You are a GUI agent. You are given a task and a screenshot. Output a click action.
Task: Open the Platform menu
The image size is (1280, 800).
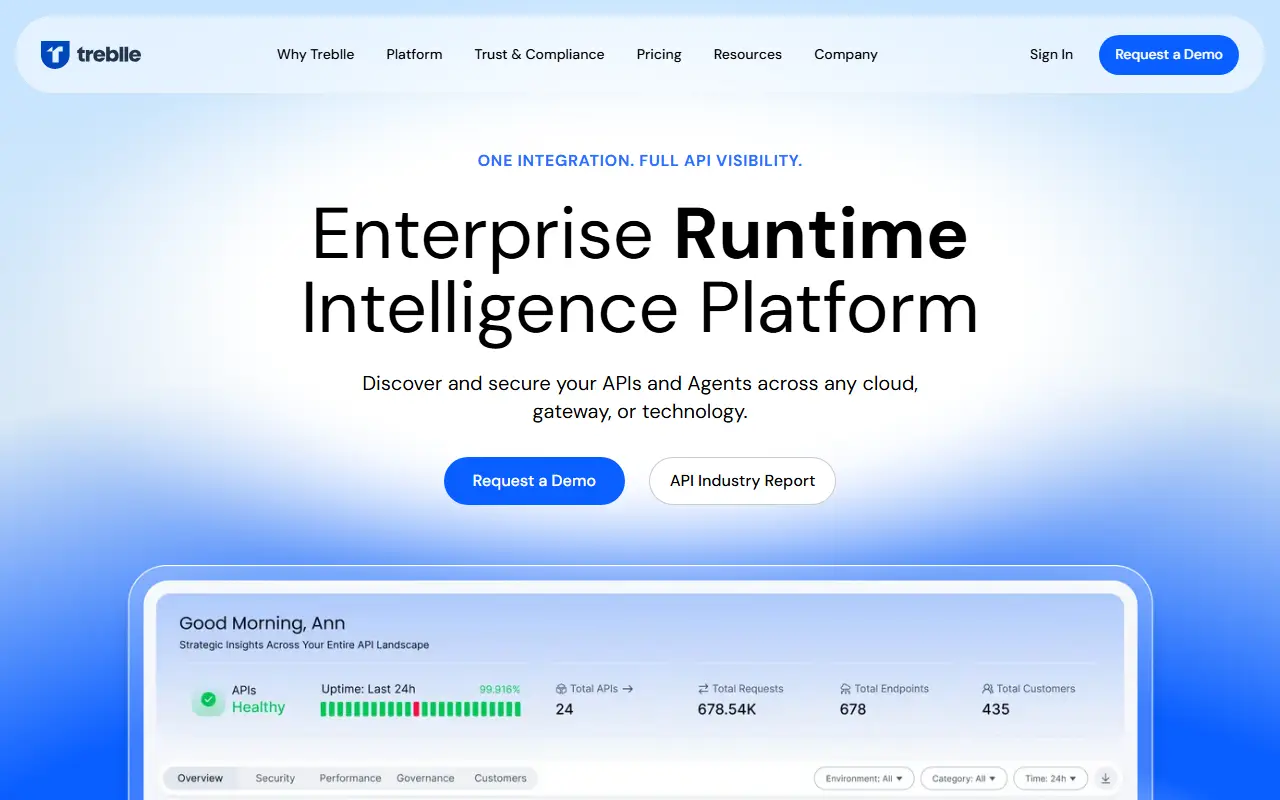(x=414, y=54)
